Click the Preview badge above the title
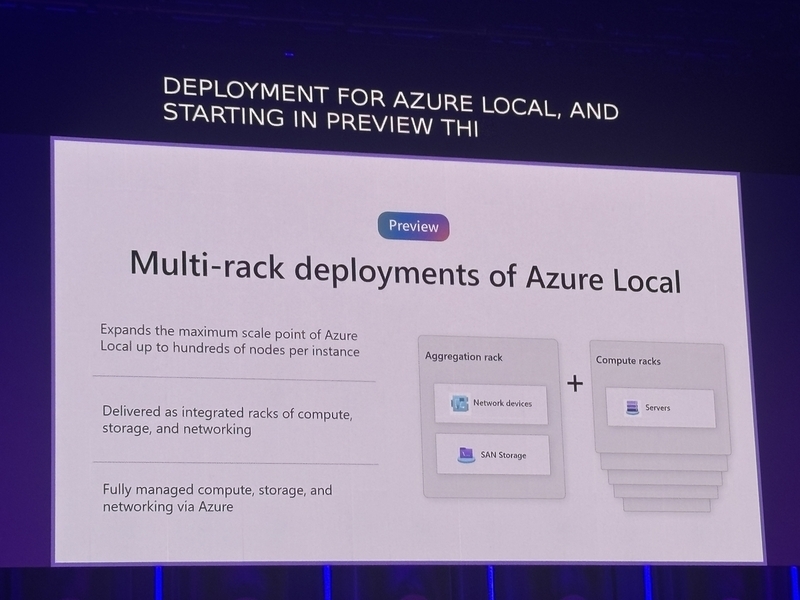Image resolution: width=800 pixels, height=600 pixels. tap(413, 227)
